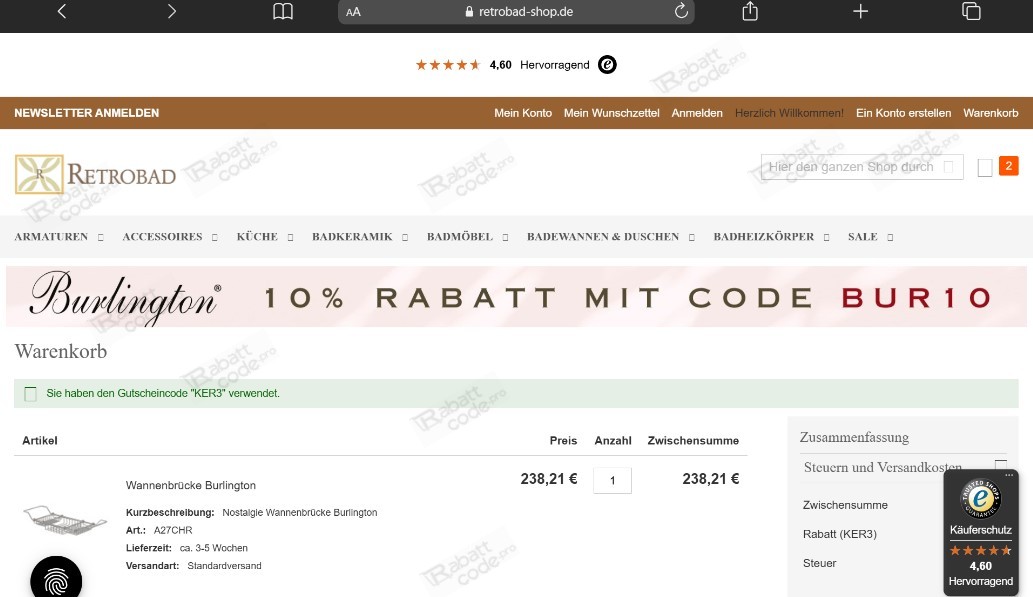This screenshot has height=597, width=1033.
Task: Tap the AA reader text-size button
Action: [x=353, y=12]
